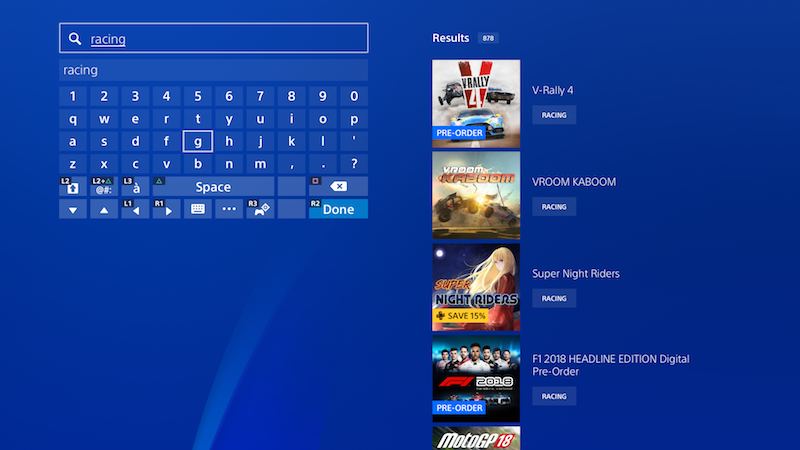Tap the letter w key
Image resolution: width=800 pixels, height=450 pixels.
tap(104, 119)
